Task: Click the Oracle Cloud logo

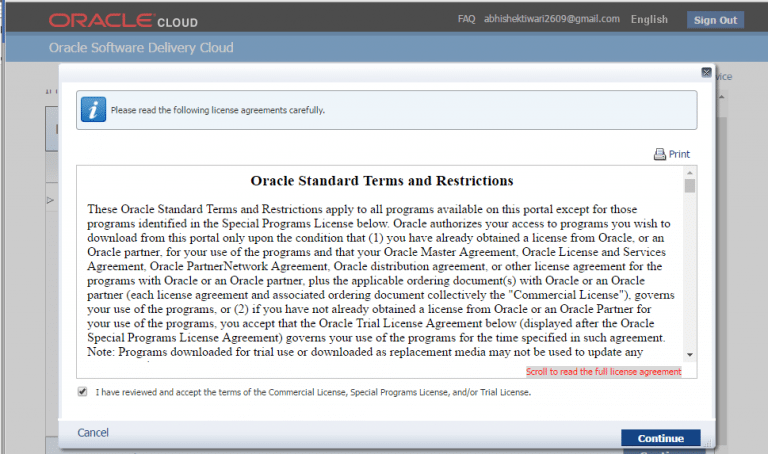Action: pos(123,20)
